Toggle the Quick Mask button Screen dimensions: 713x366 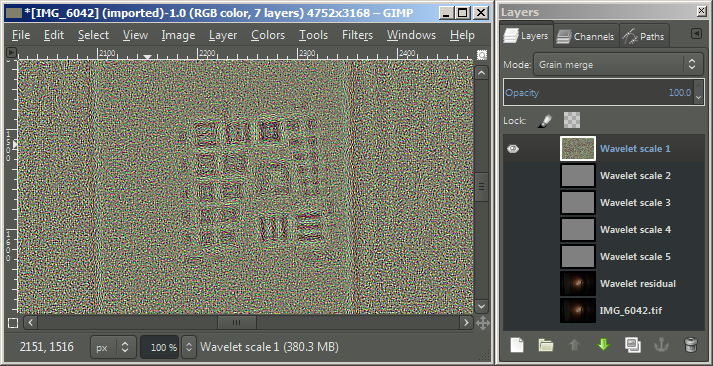(x=13, y=323)
